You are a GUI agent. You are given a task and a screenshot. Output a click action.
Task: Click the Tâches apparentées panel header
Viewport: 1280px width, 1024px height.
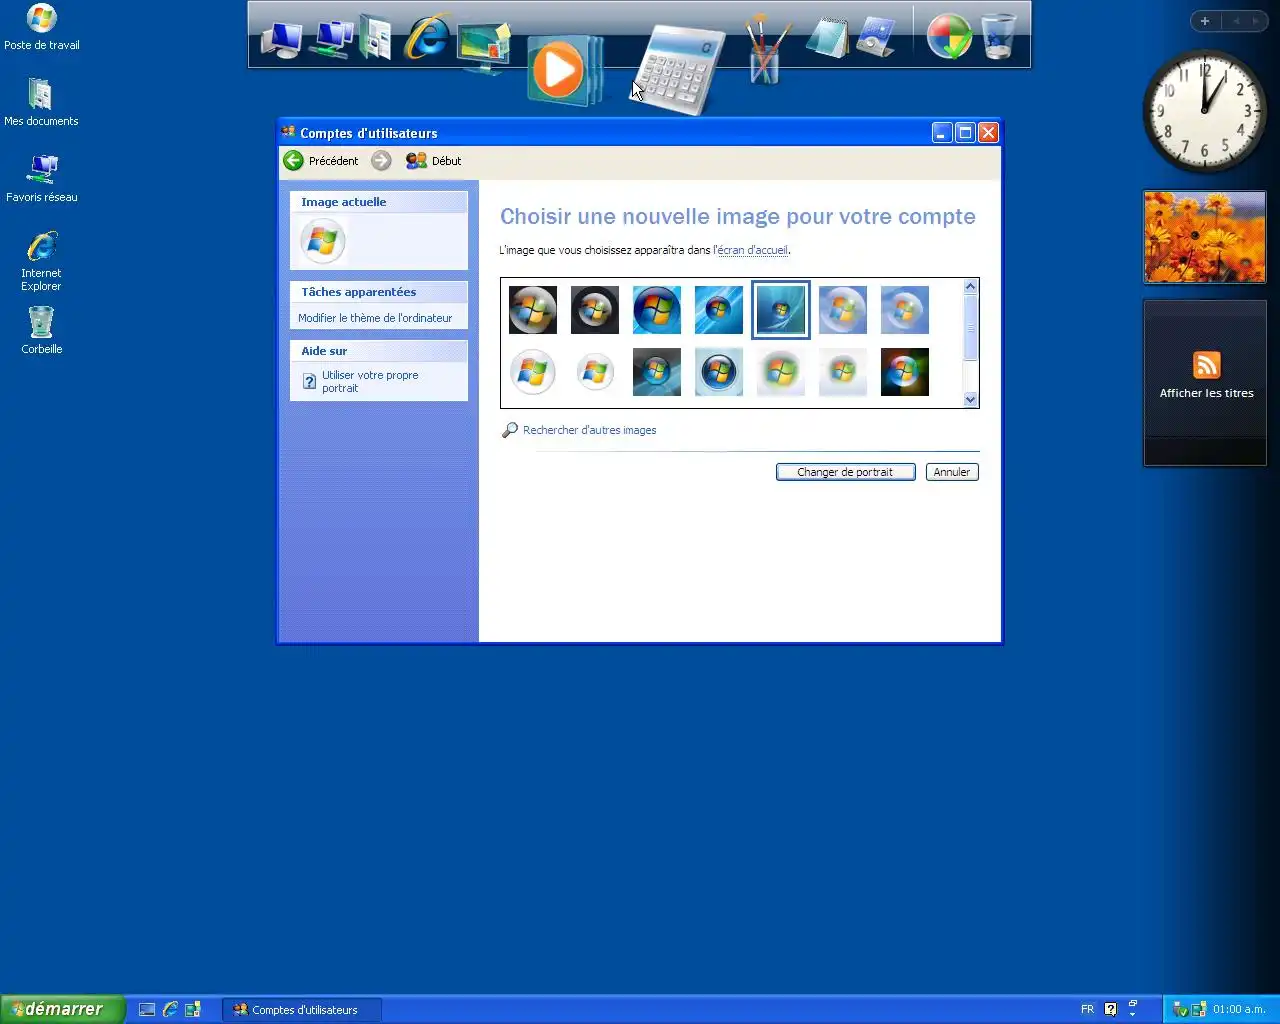[379, 292]
